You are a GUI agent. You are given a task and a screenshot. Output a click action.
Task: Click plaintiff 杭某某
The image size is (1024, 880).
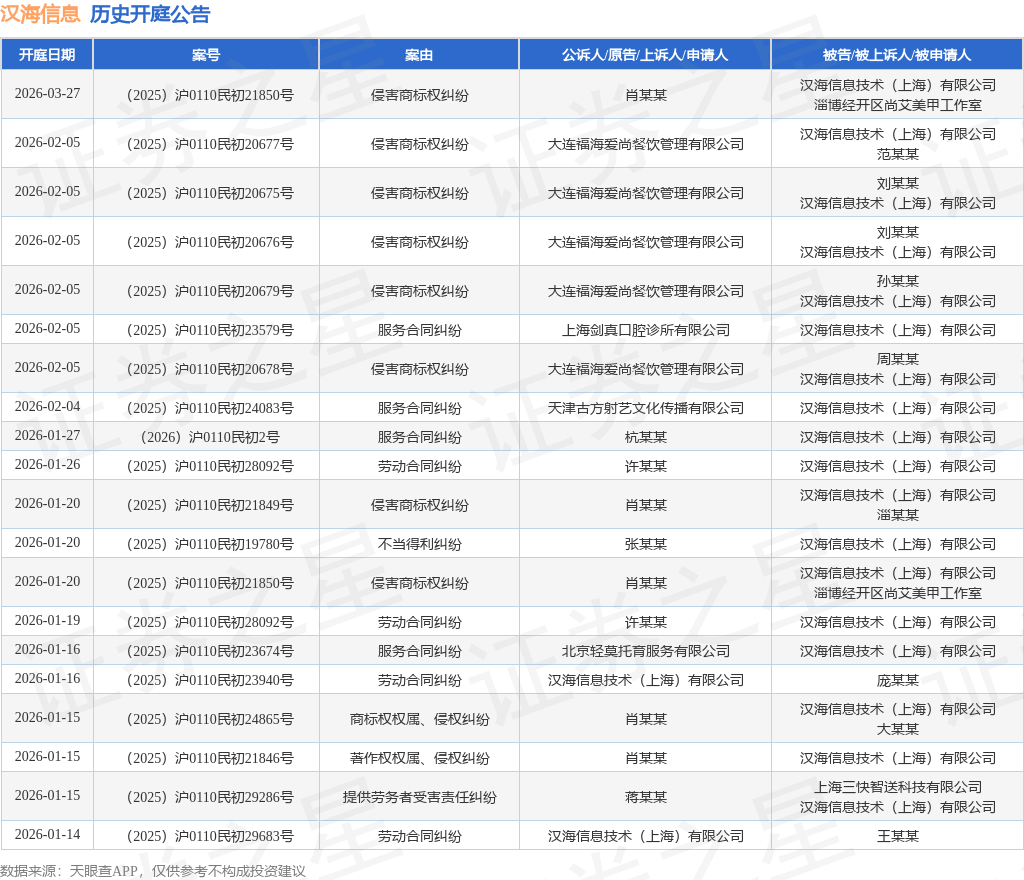(x=646, y=437)
